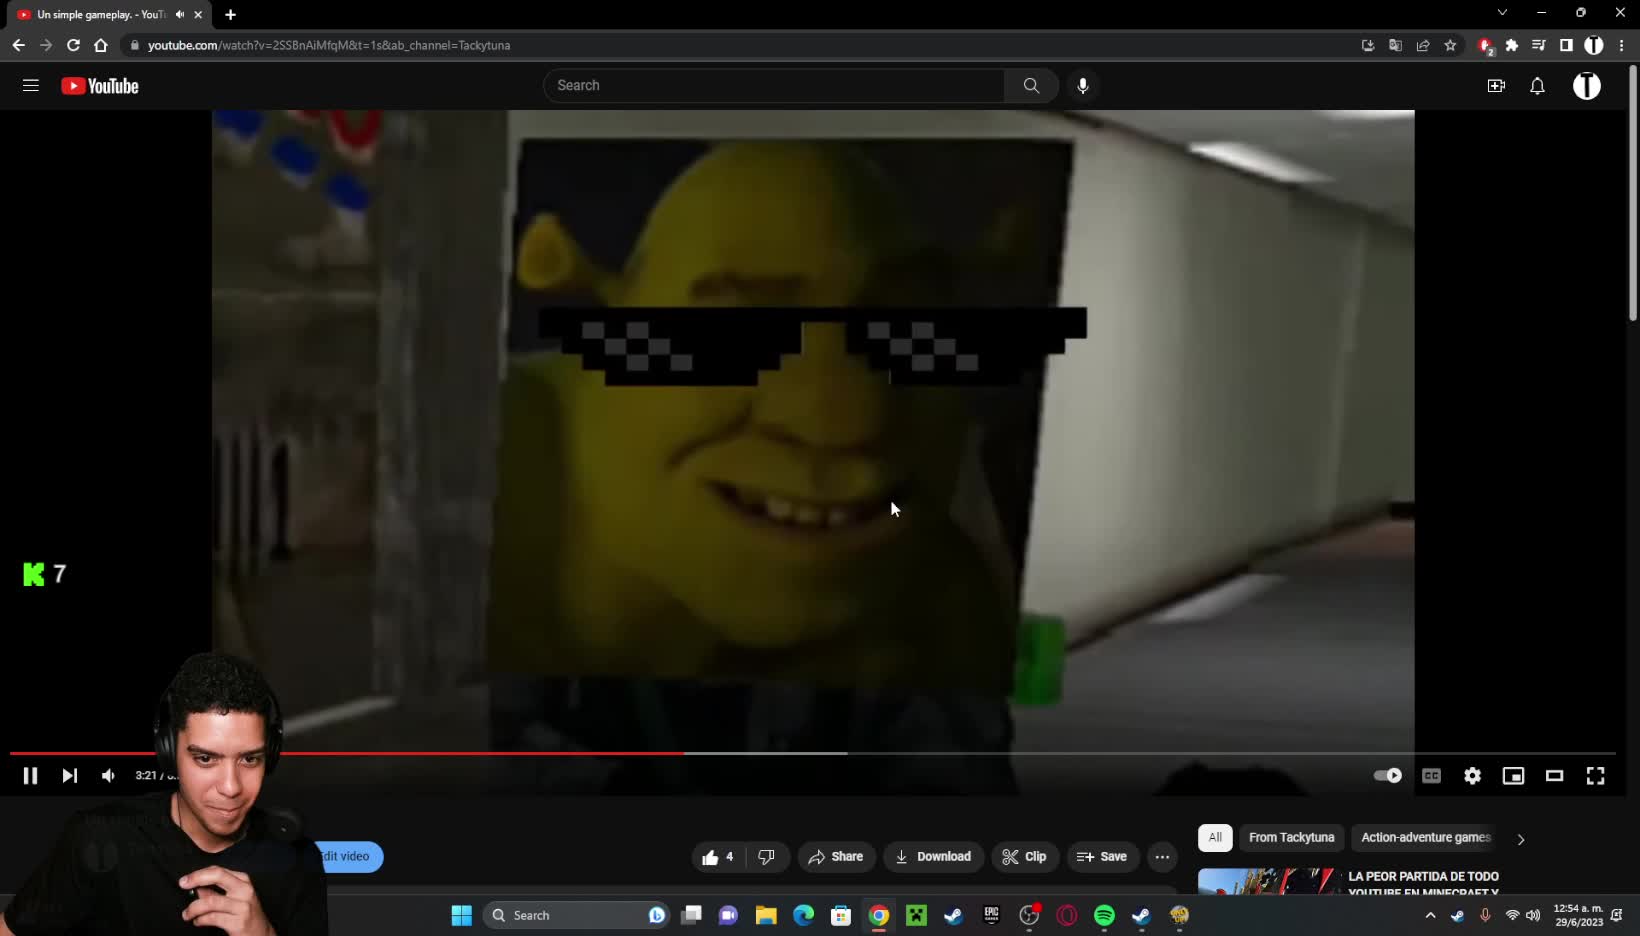Enable miniplayer mode
Image resolution: width=1640 pixels, height=936 pixels.
click(1513, 776)
